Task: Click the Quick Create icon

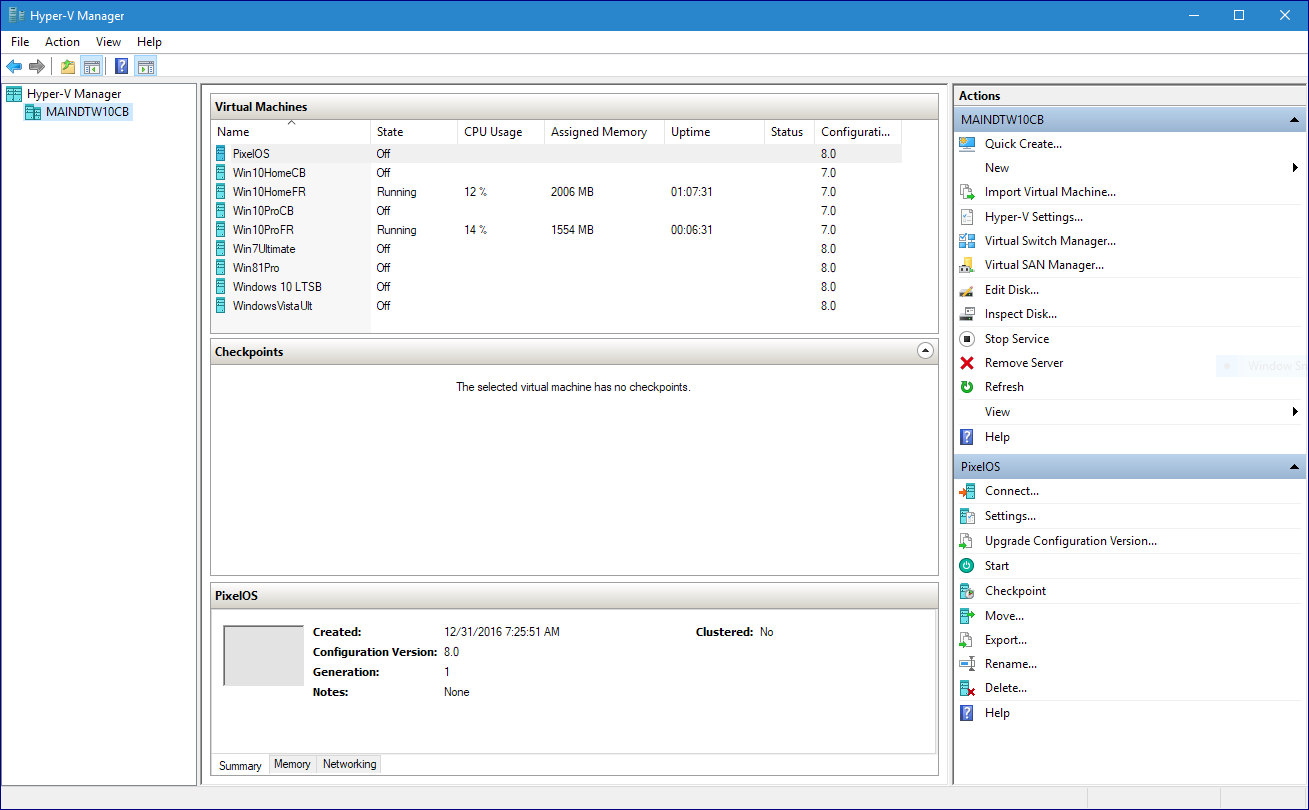Action: (967, 144)
